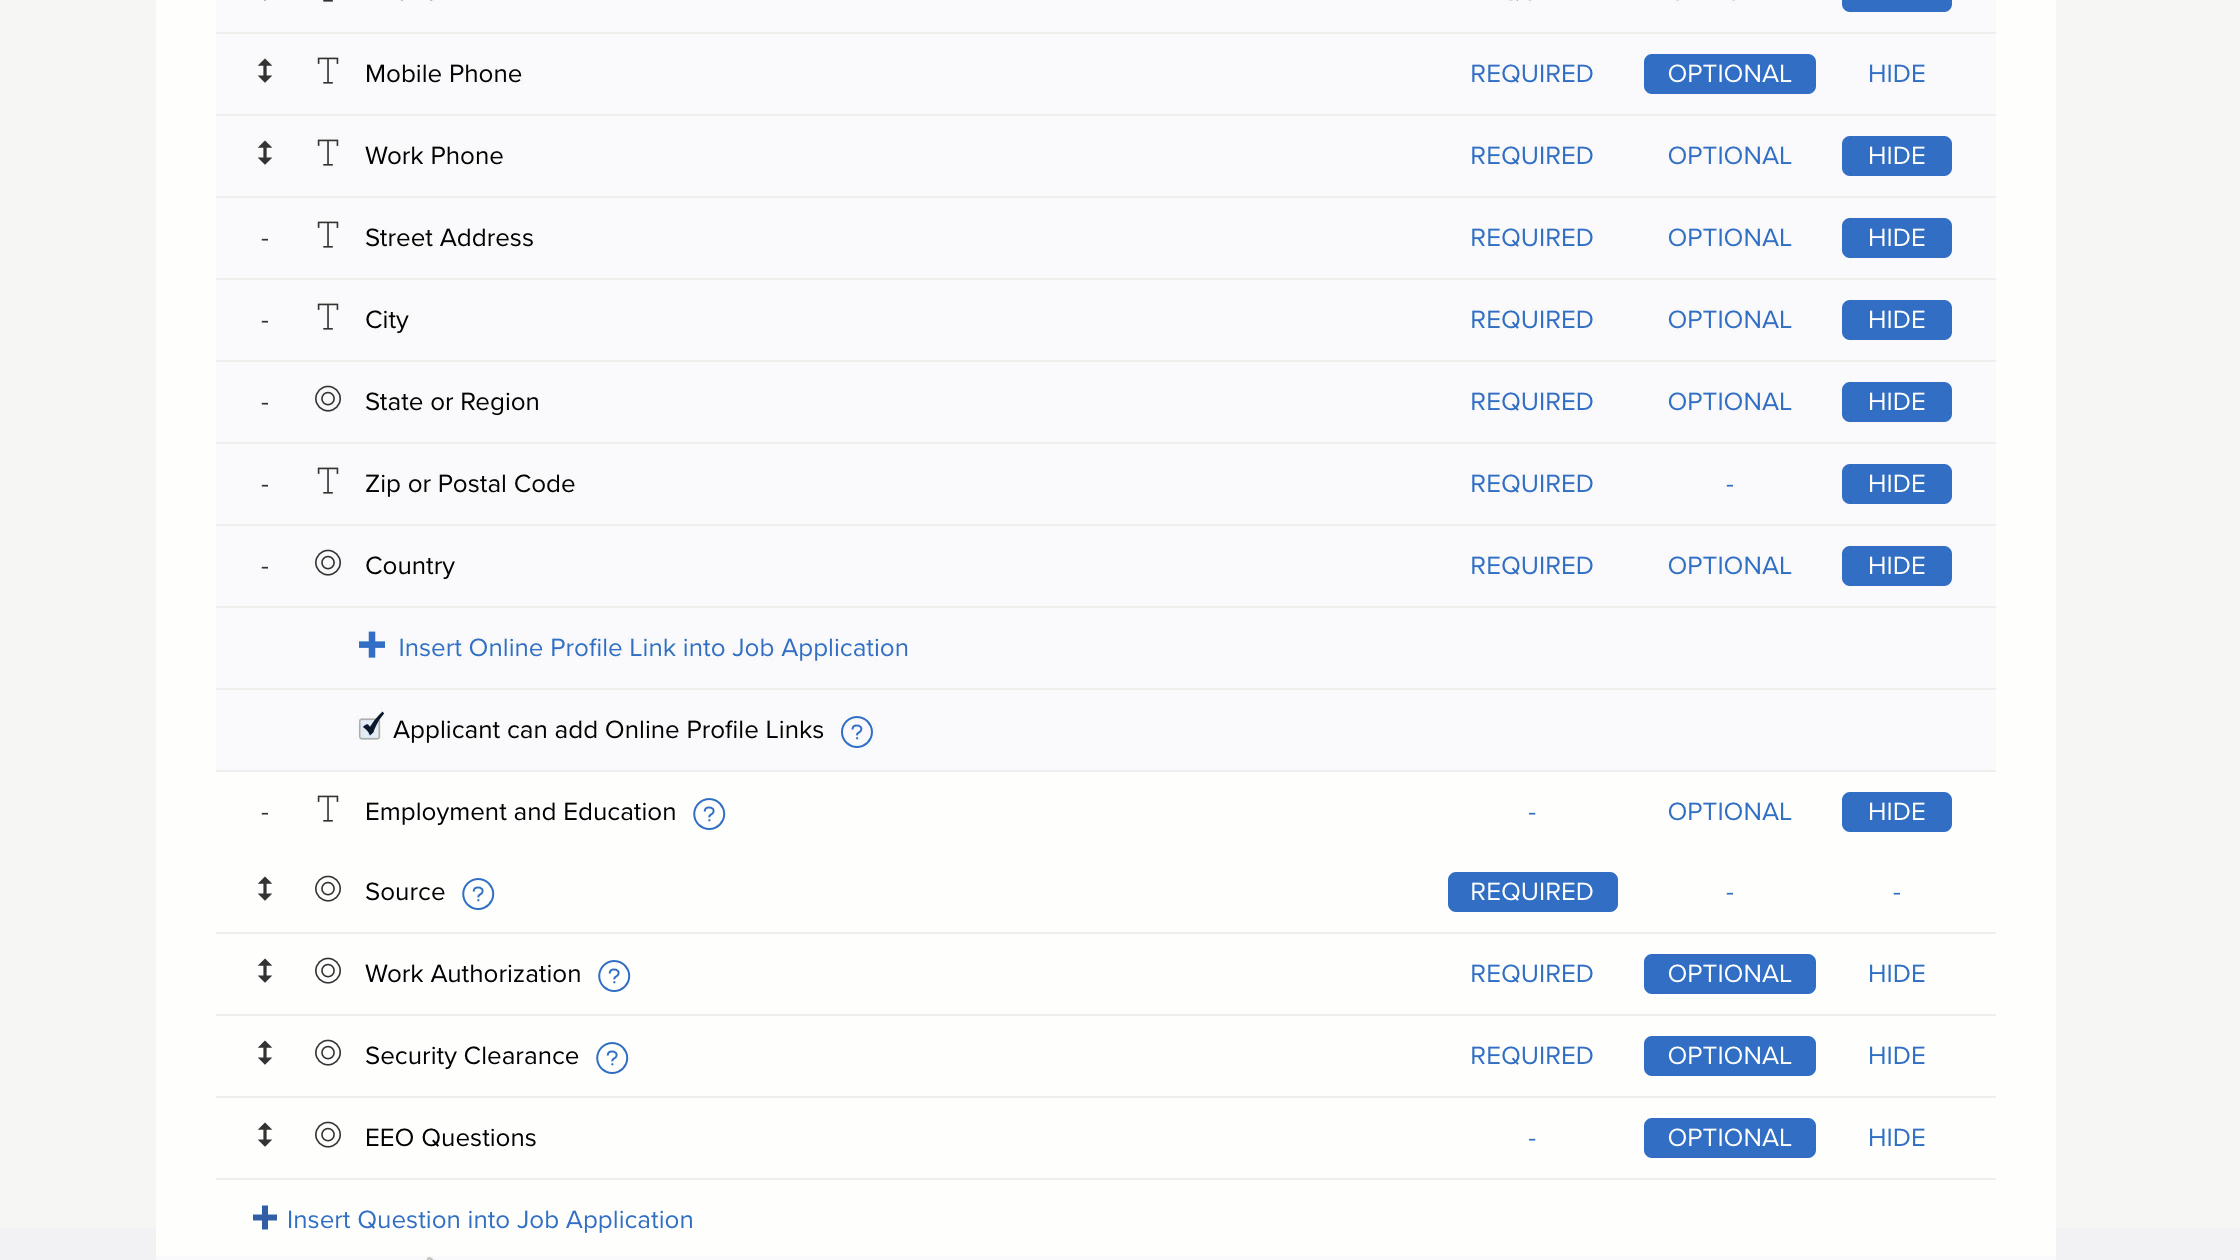Select Required for Source

tap(1532, 892)
